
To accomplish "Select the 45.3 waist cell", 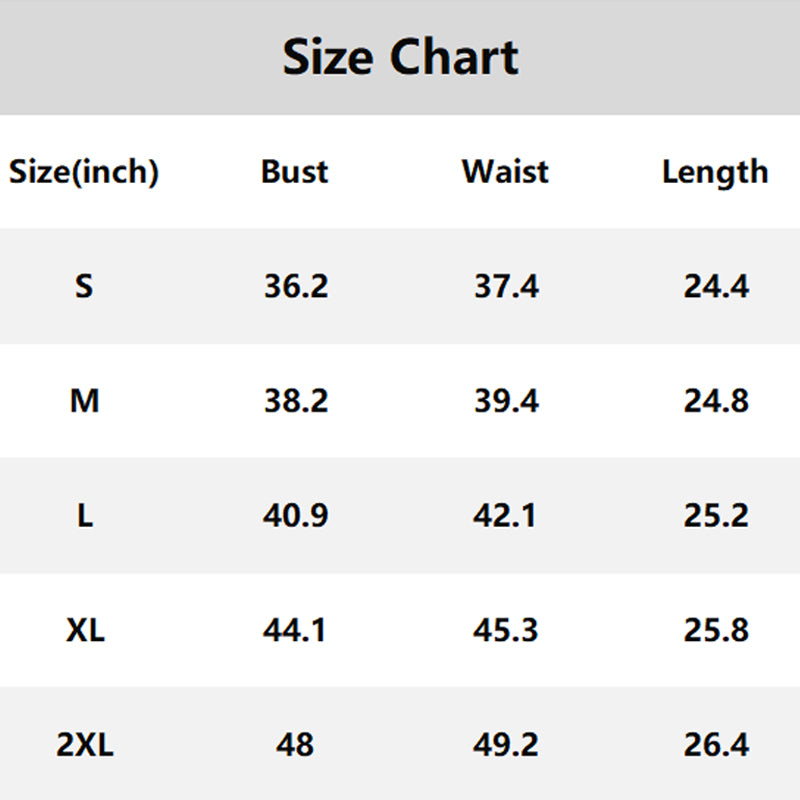I will coord(506,631).
